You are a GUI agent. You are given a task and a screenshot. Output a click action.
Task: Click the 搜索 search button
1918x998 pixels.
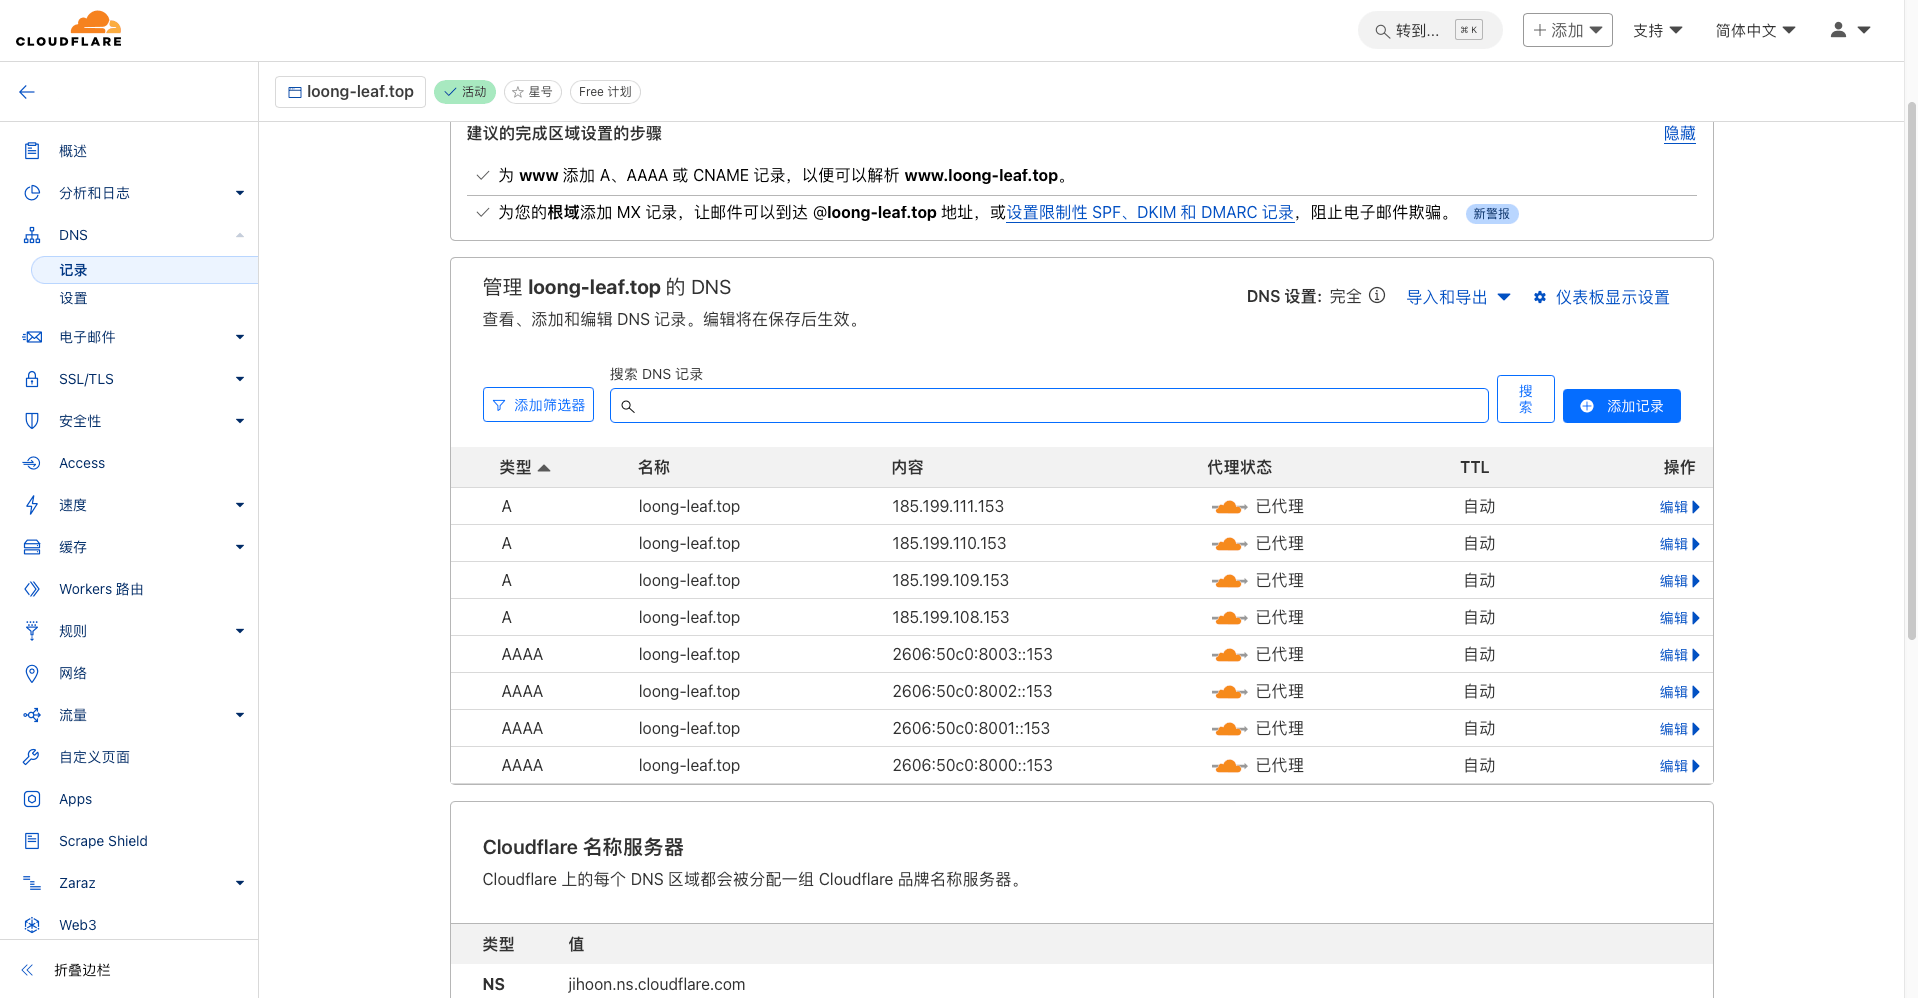click(1525, 399)
